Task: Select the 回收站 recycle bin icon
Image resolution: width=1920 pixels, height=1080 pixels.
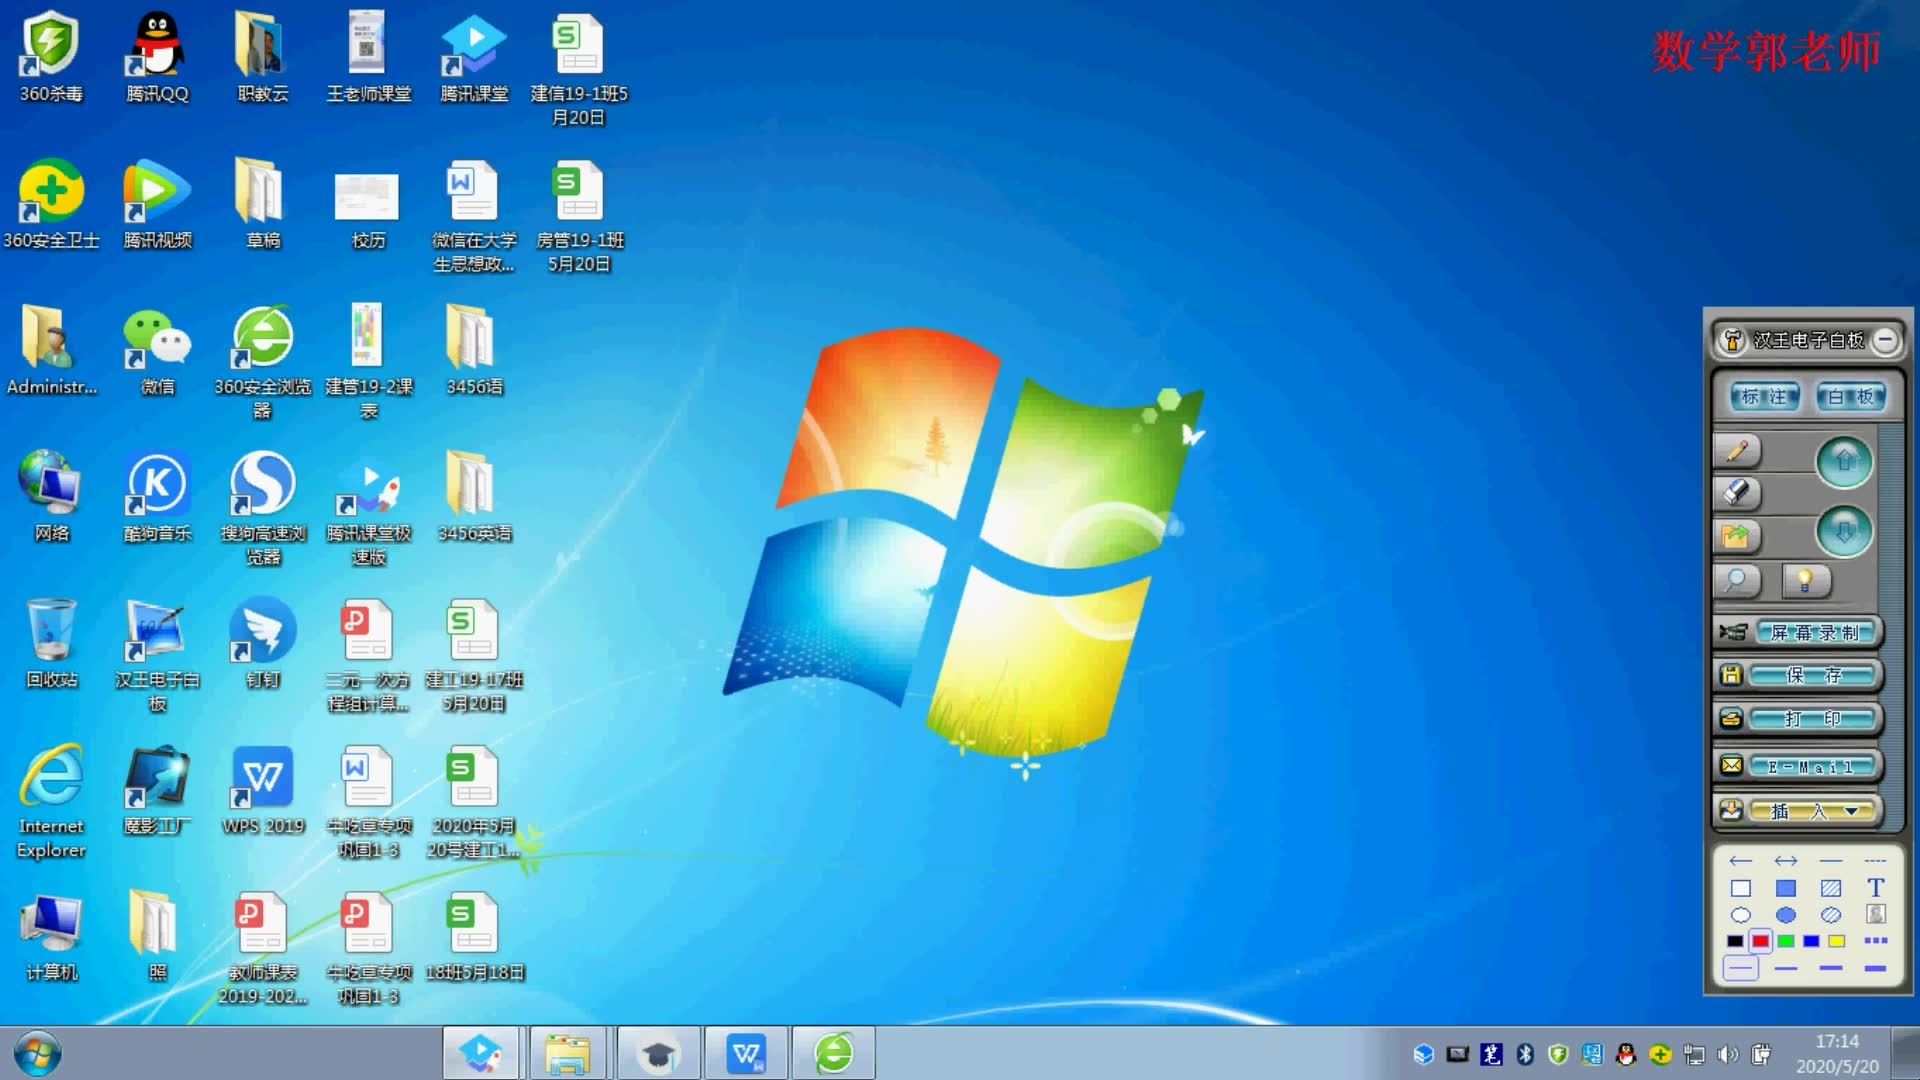Action: tap(51, 643)
